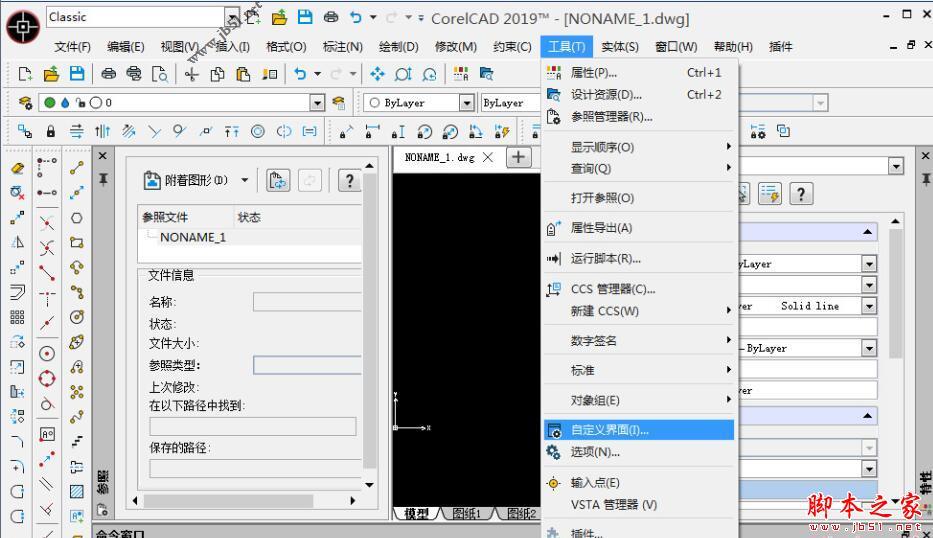The width and height of the screenshot is (933, 538).
Task: Click the Properties toolbar icon near the pan tools
Action: point(461,74)
